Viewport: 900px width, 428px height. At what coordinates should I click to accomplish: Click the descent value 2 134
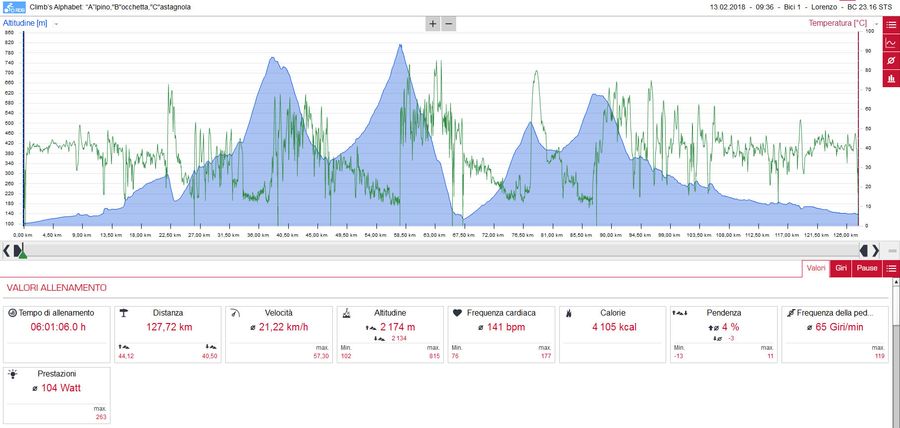coord(399,338)
